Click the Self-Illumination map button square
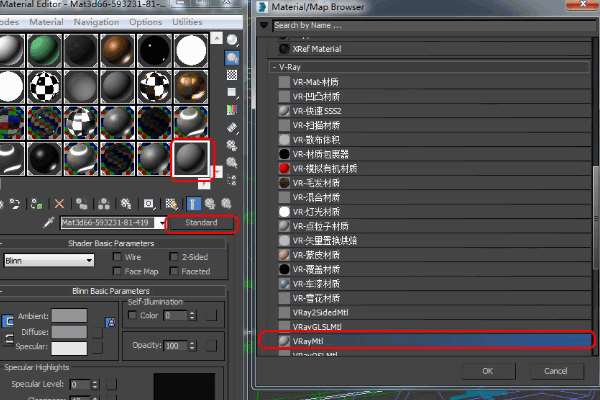Viewport: 600px width, 400px height. [211, 315]
